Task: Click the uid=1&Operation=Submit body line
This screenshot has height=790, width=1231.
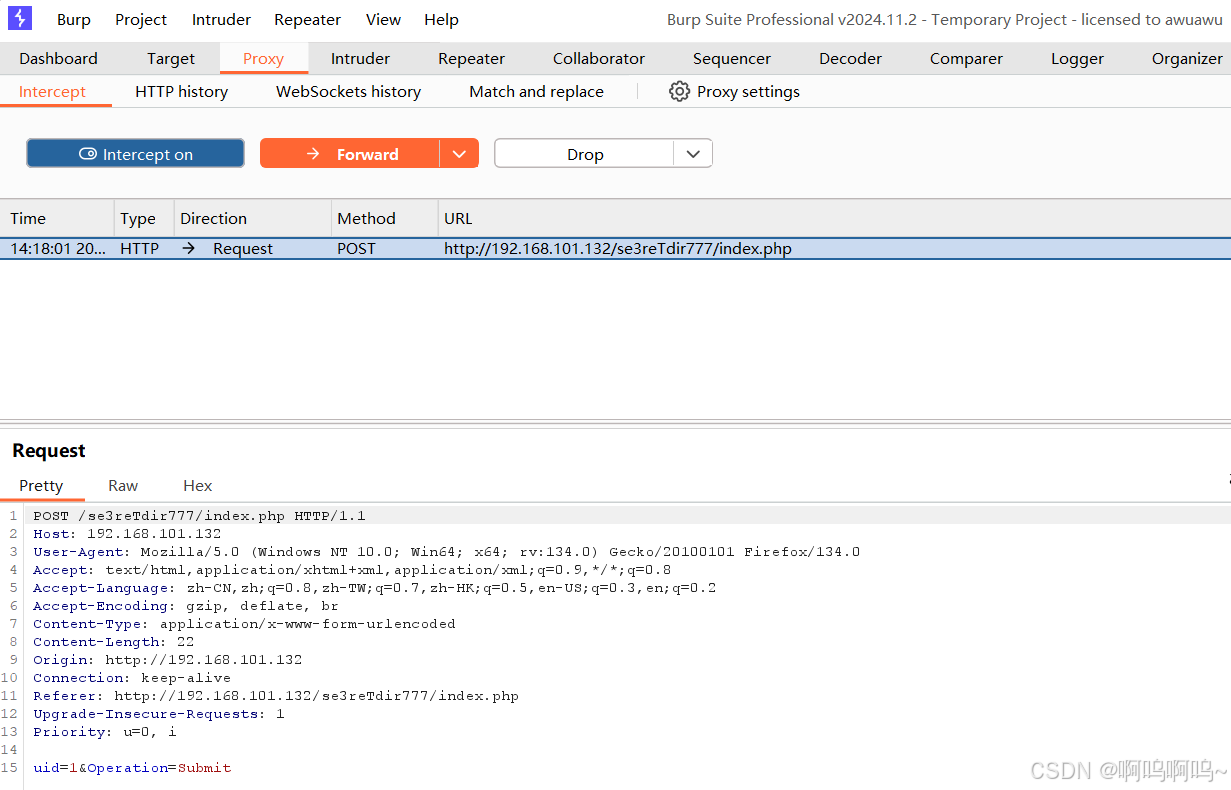Action: point(132,768)
